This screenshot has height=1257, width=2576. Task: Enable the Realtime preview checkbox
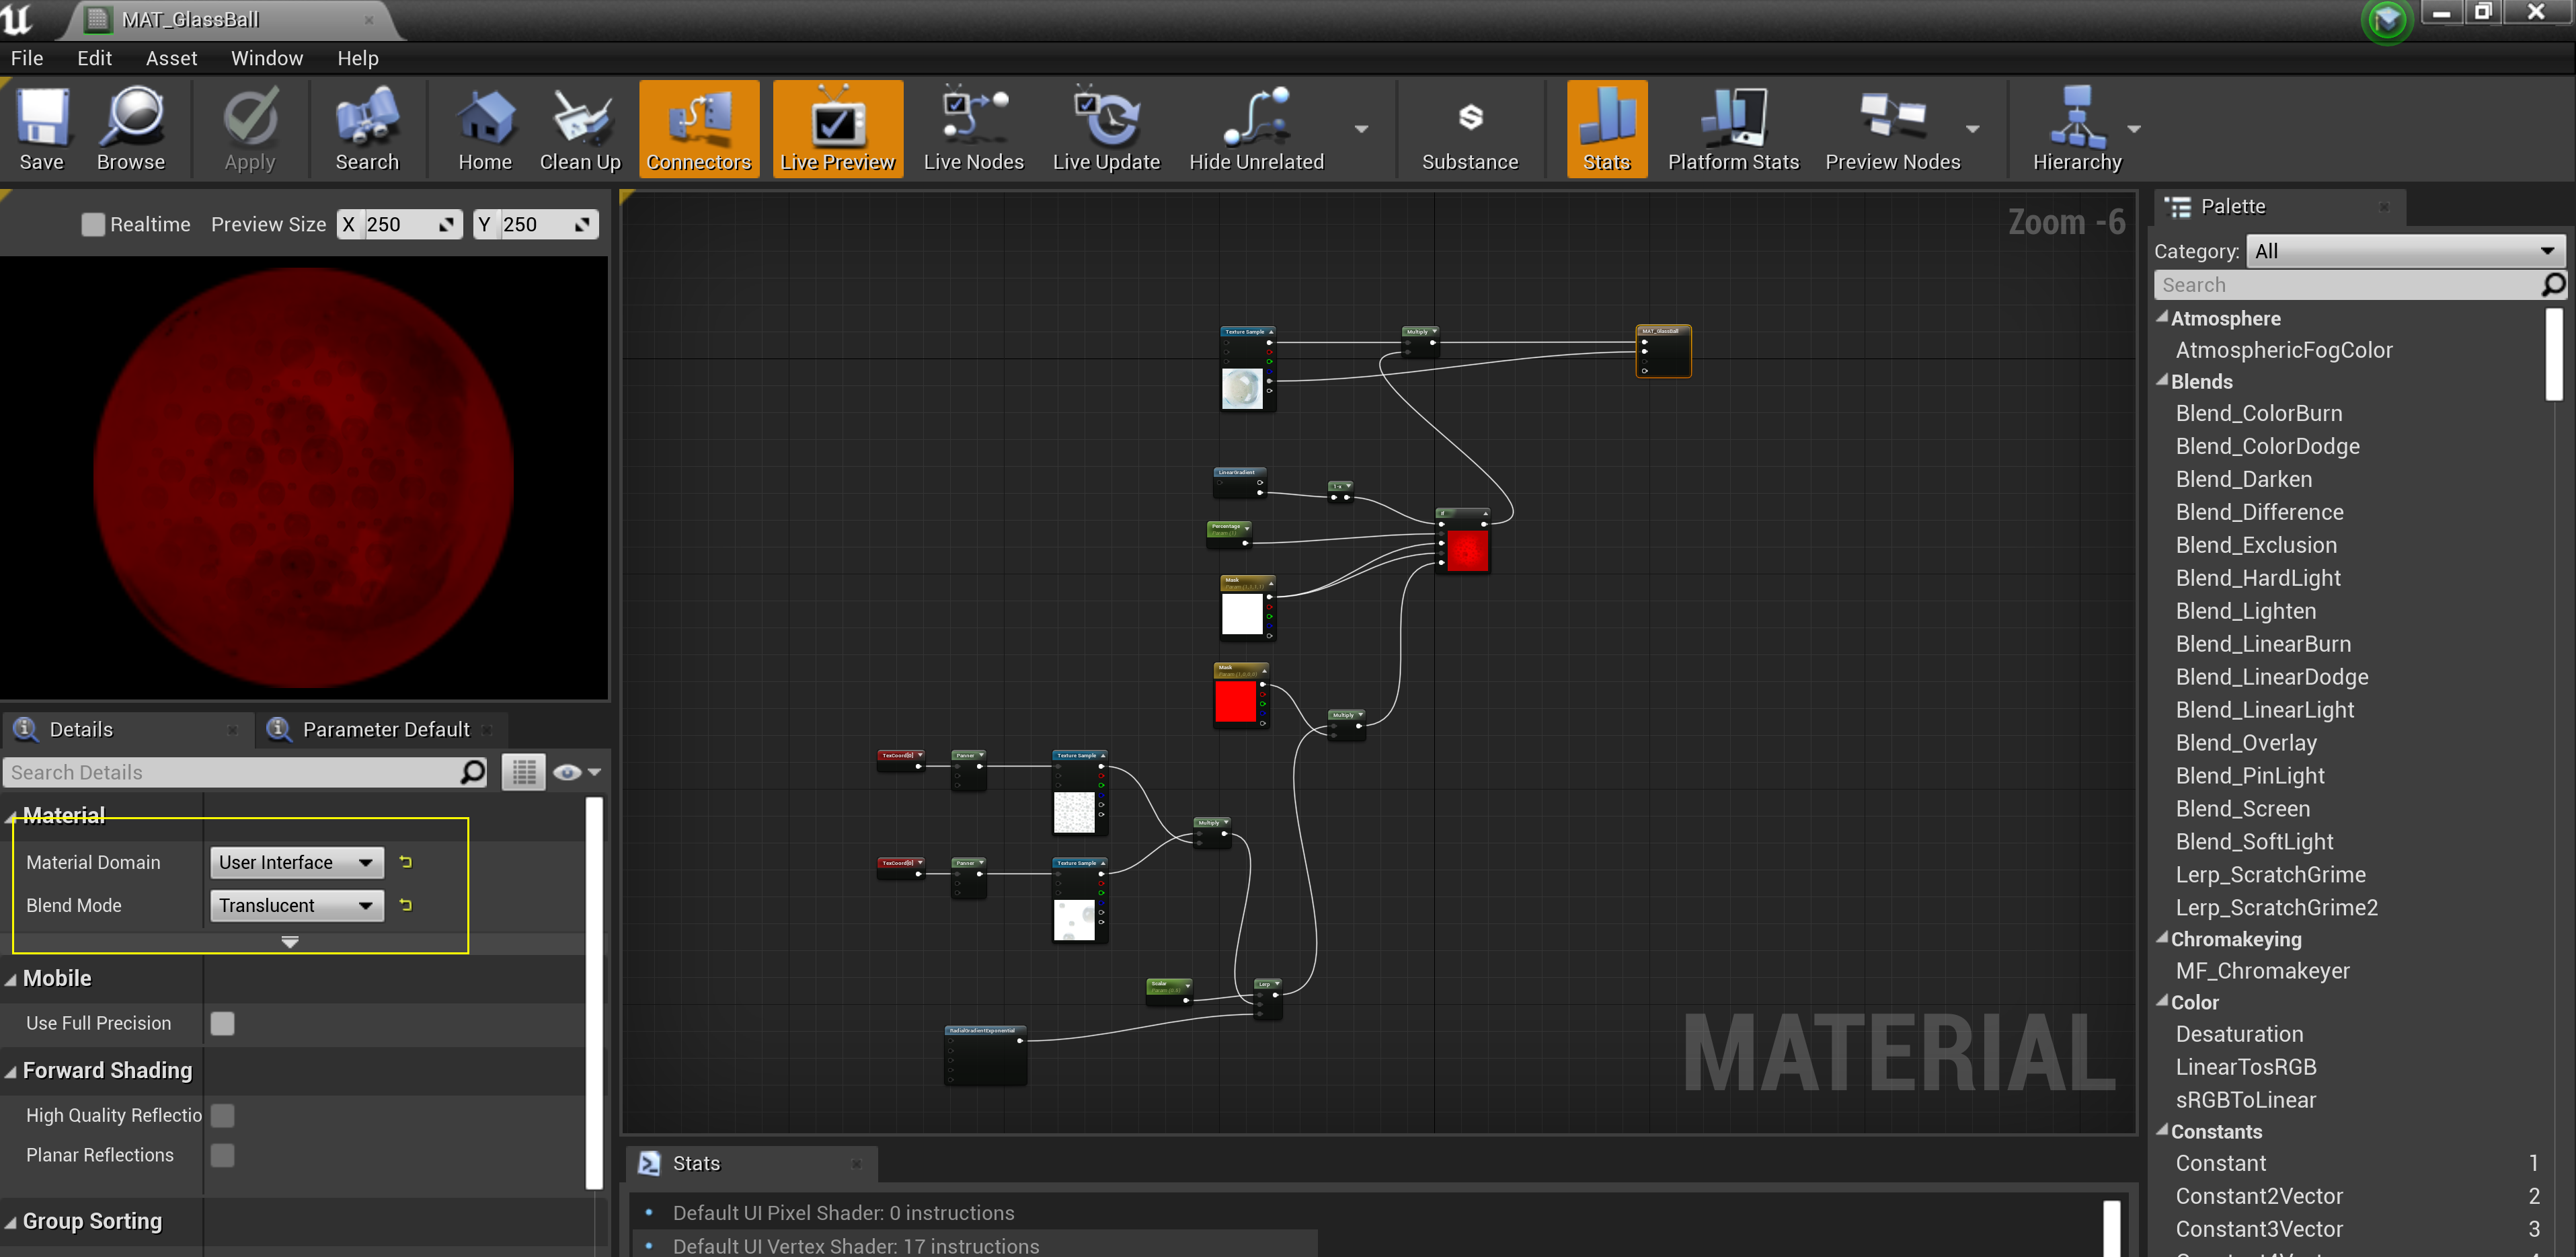(x=93, y=224)
